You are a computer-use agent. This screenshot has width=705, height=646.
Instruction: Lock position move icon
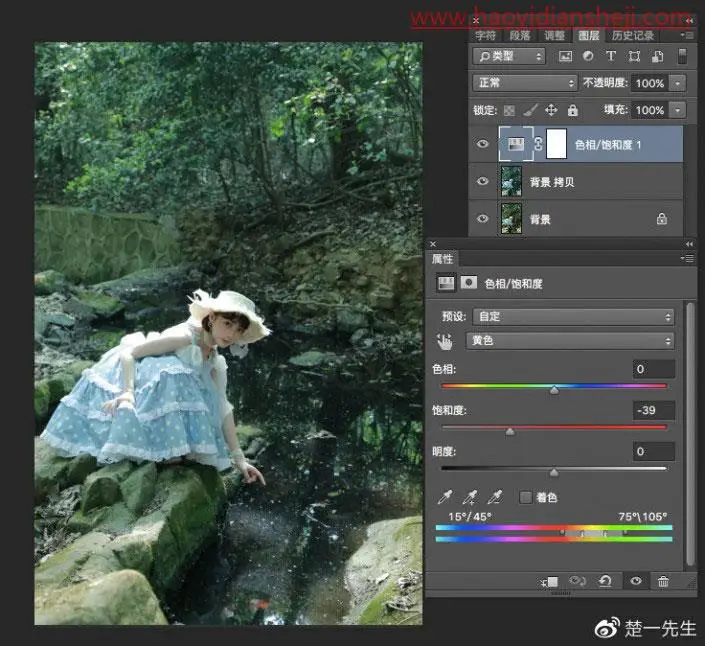pyautogui.click(x=551, y=110)
